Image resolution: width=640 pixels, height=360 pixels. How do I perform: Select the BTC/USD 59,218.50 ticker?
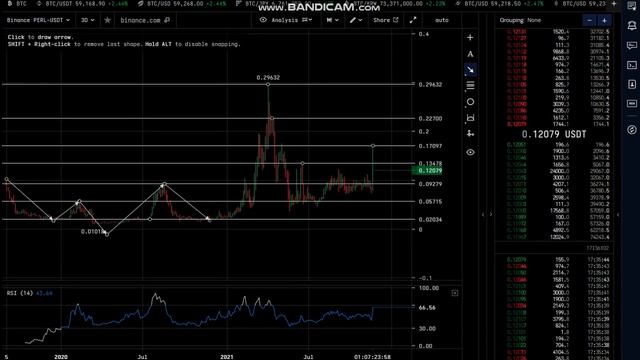500,4
